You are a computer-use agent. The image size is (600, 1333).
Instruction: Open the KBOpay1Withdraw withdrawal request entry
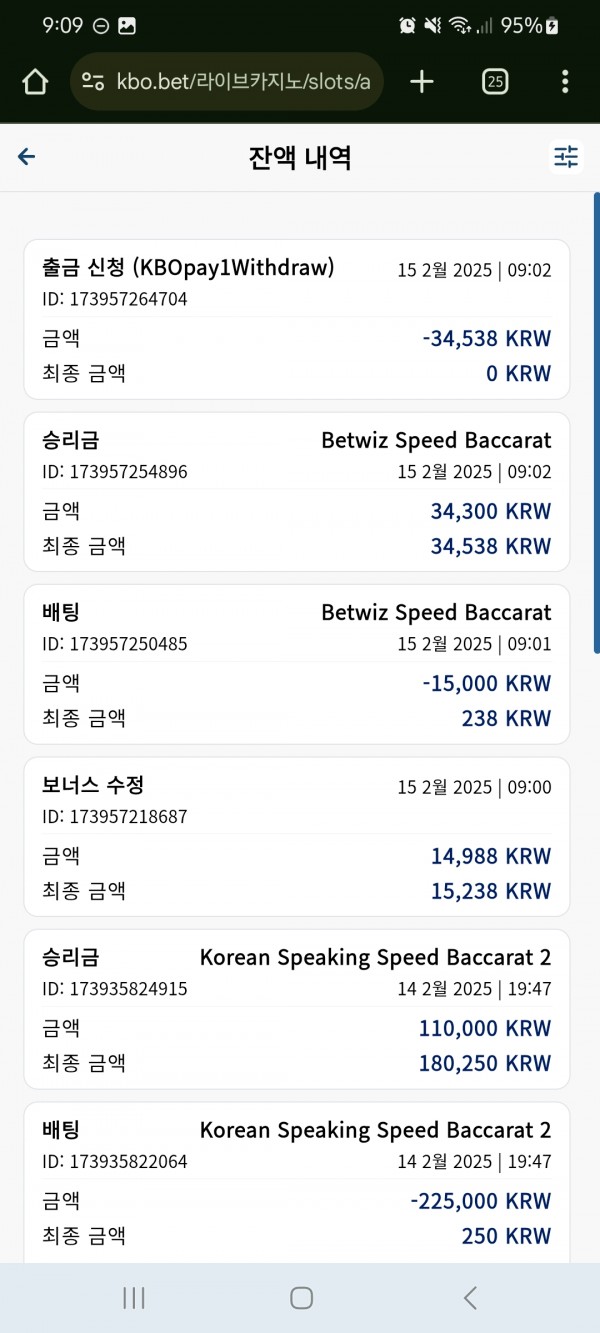[297, 320]
